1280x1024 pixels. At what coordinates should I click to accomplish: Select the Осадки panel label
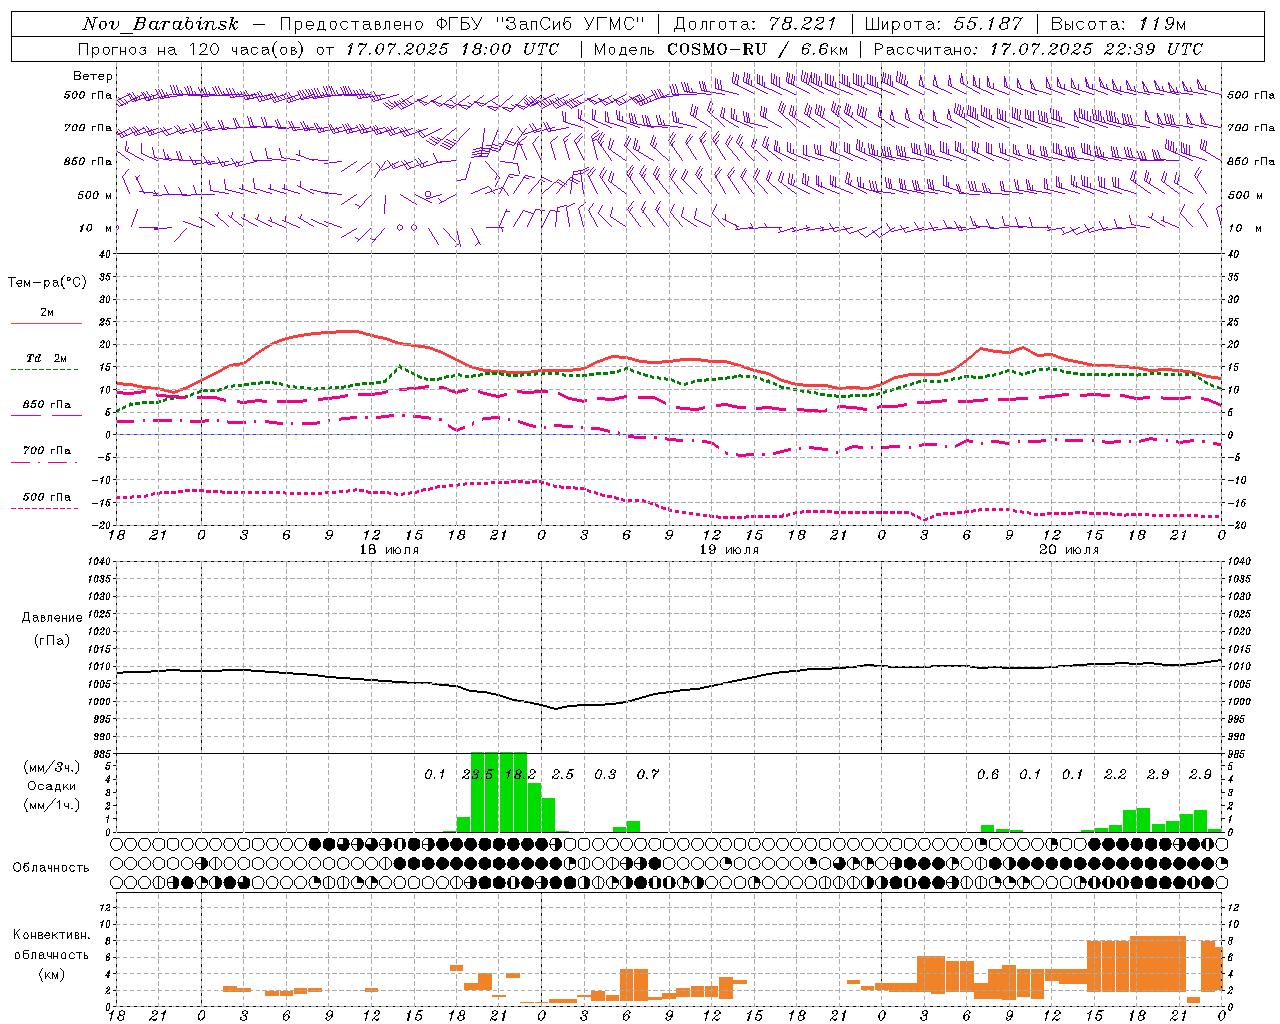[x=51, y=786]
